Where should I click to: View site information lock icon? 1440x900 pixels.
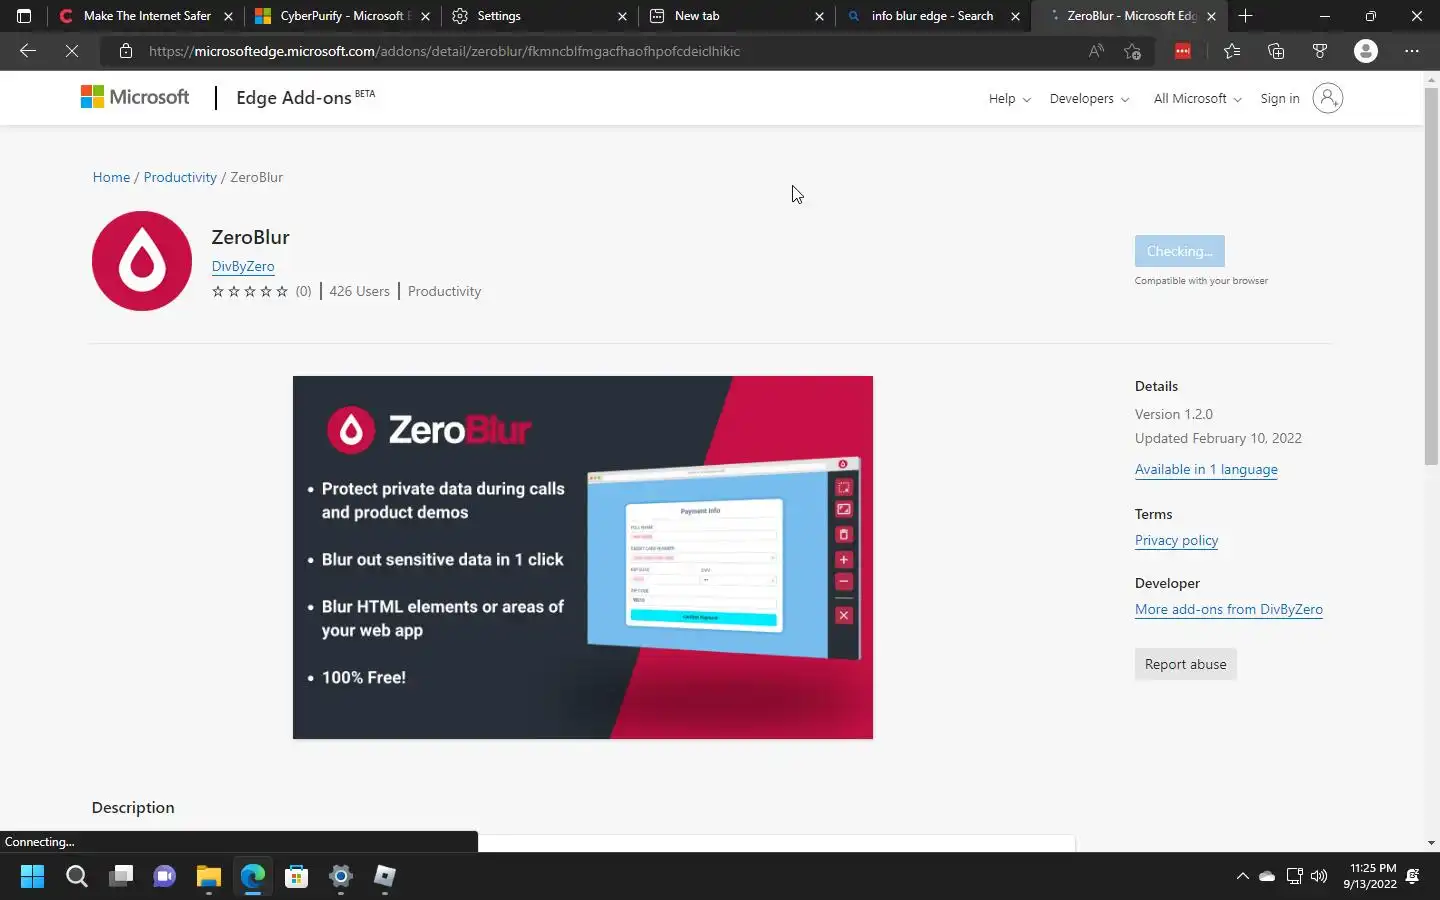pyautogui.click(x=126, y=51)
